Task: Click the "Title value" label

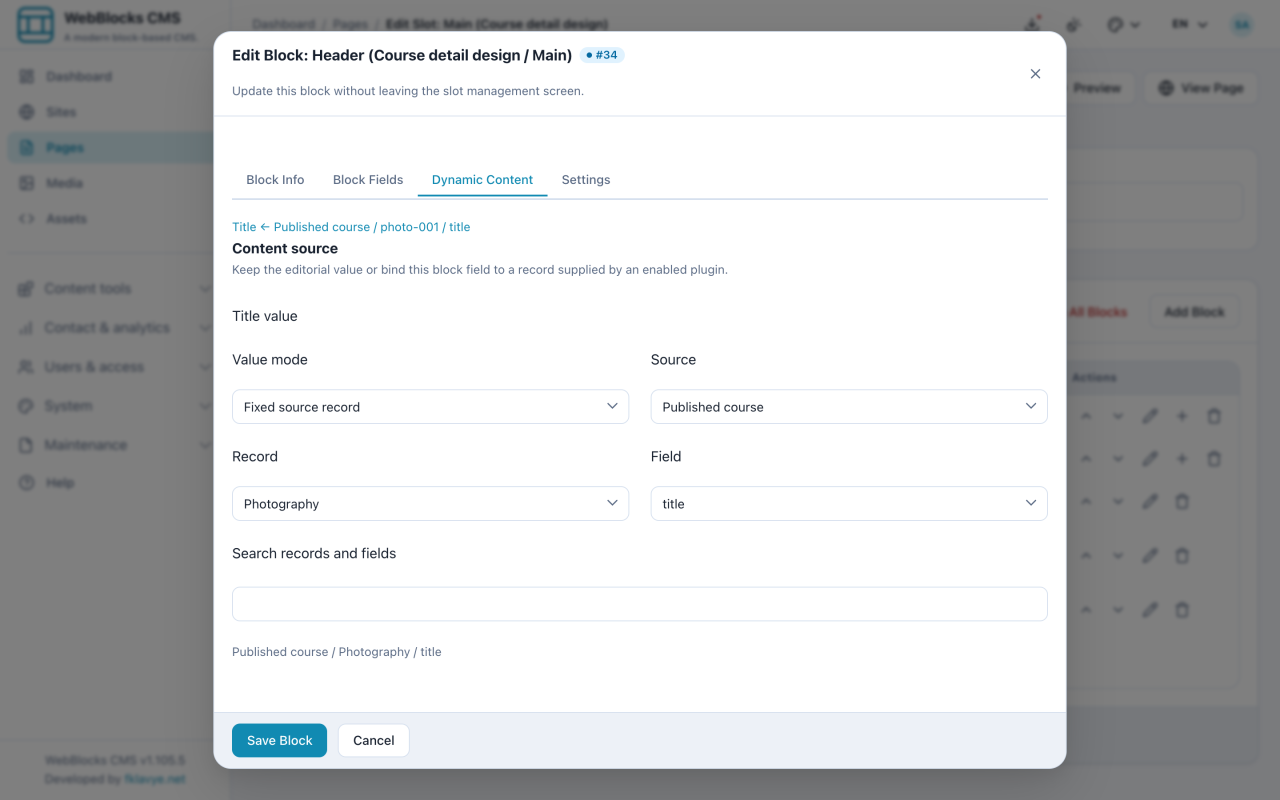Action: coord(265,316)
